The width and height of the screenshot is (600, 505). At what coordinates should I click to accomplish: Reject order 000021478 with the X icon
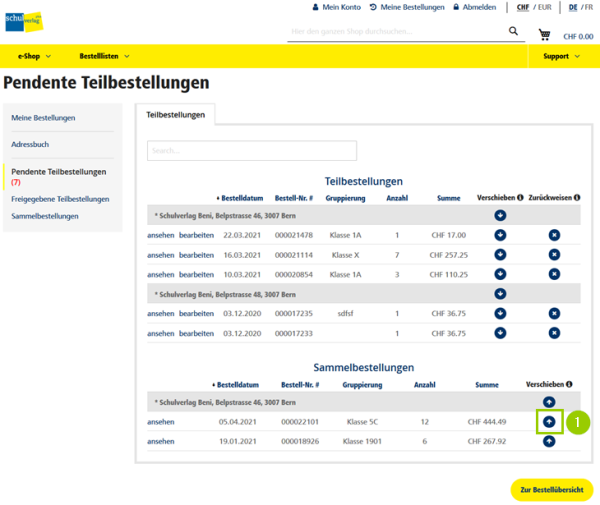tap(554, 235)
